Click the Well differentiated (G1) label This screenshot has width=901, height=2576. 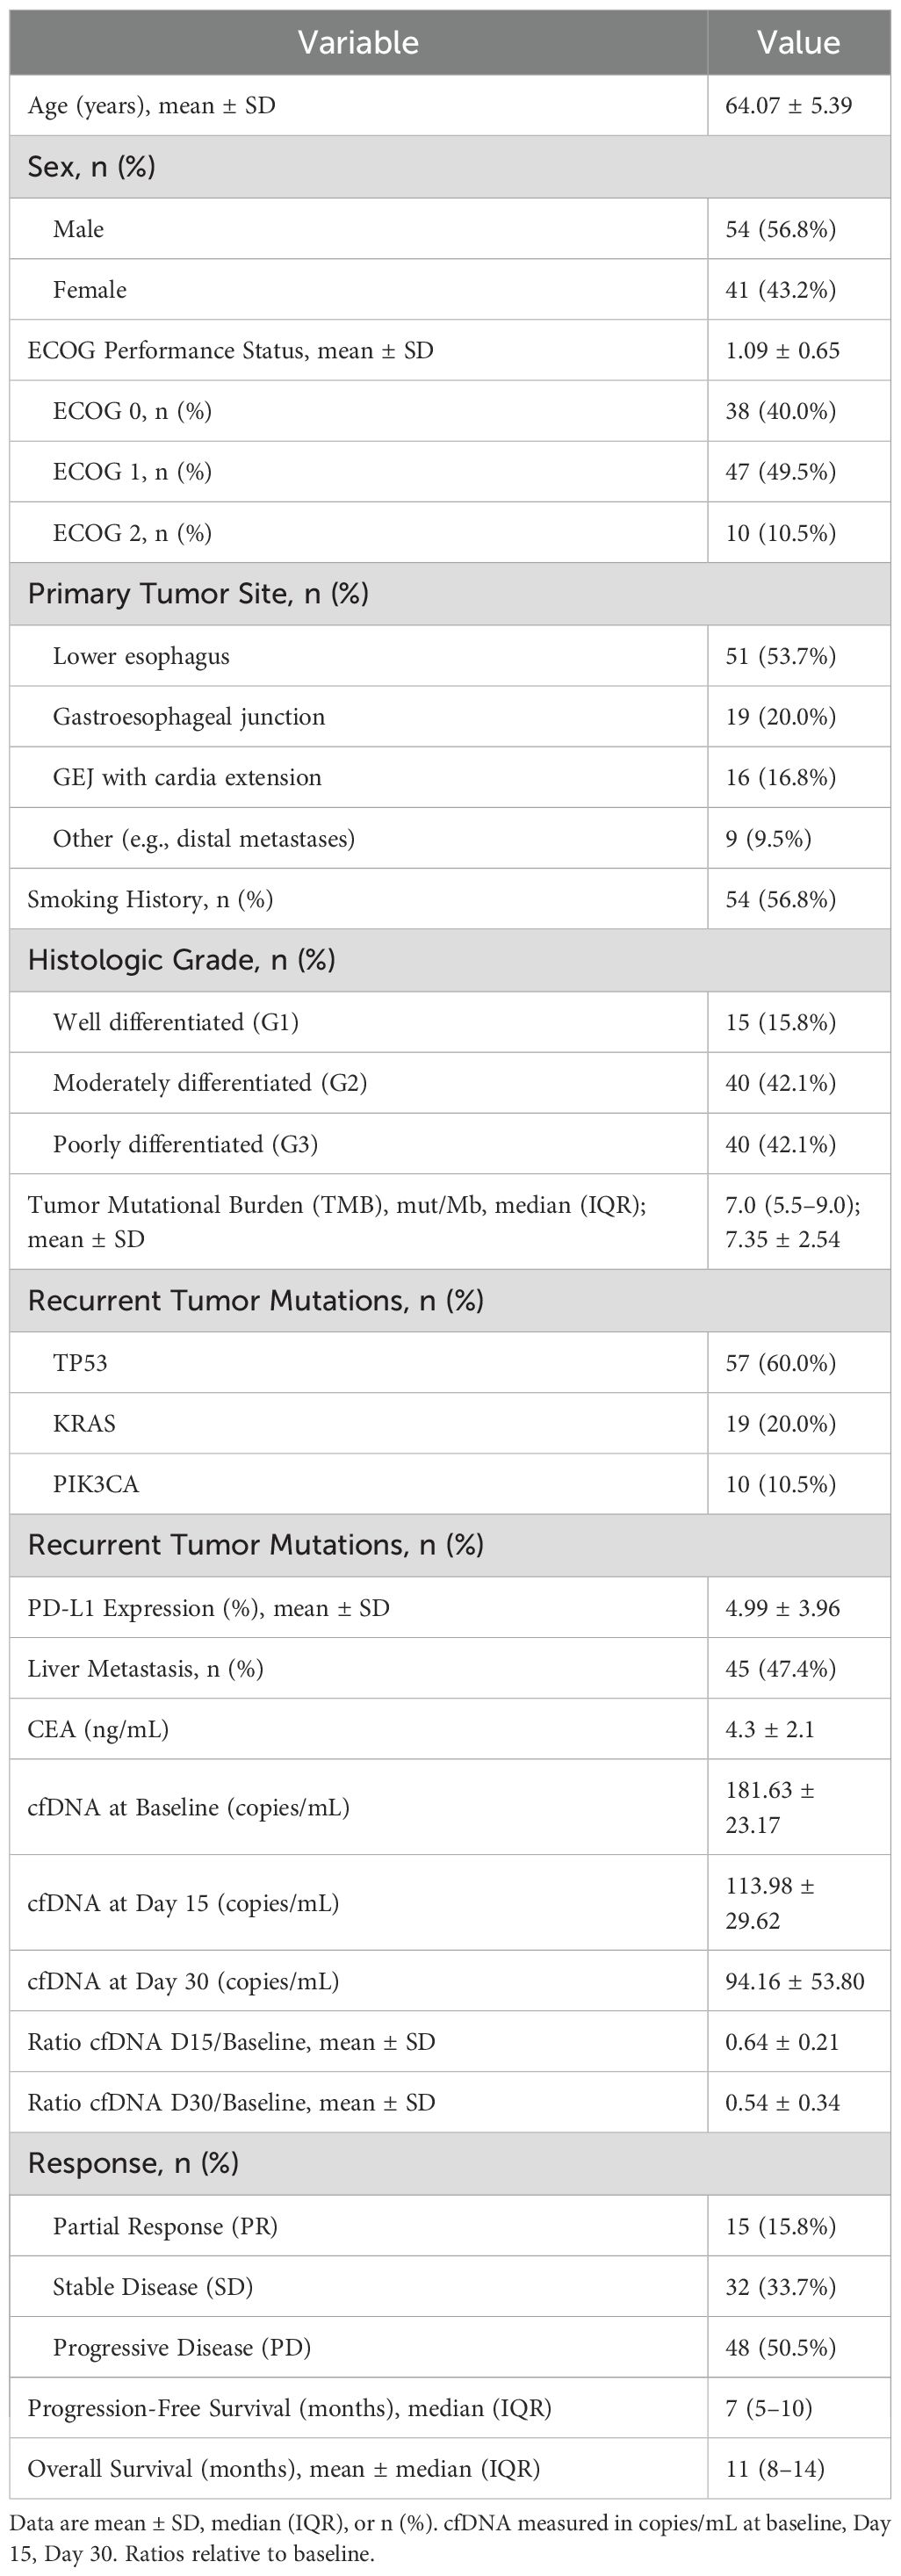pos(176,1022)
